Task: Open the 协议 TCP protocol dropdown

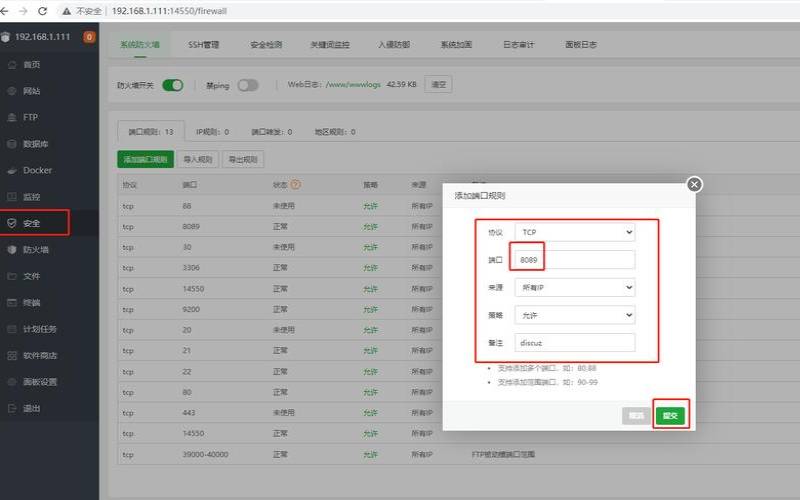Action: pyautogui.click(x=574, y=232)
